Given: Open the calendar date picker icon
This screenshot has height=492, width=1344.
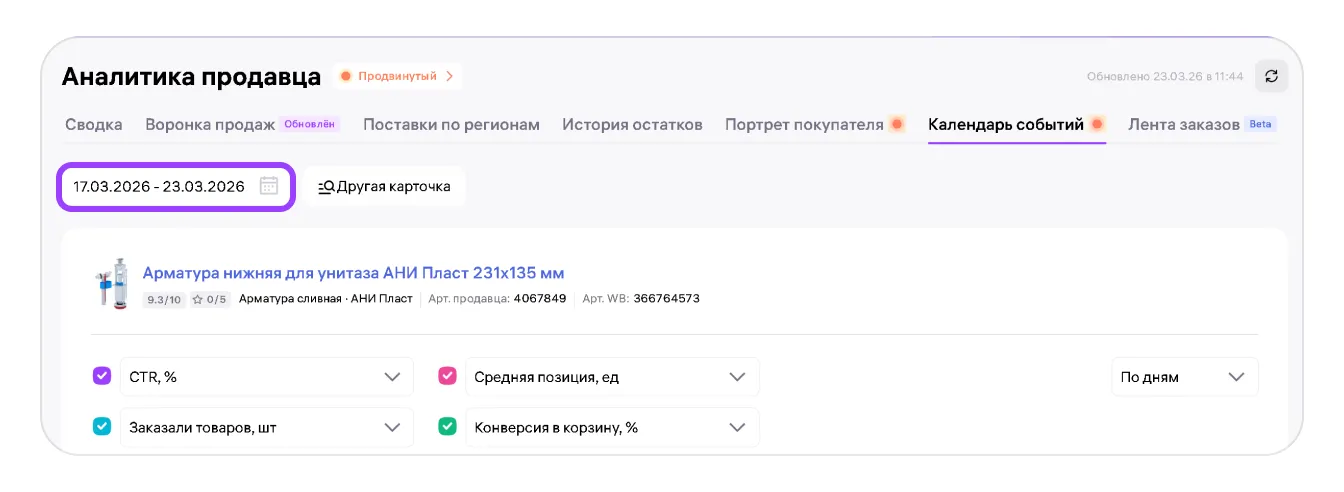Looking at the screenshot, I should [x=269, y=186].
